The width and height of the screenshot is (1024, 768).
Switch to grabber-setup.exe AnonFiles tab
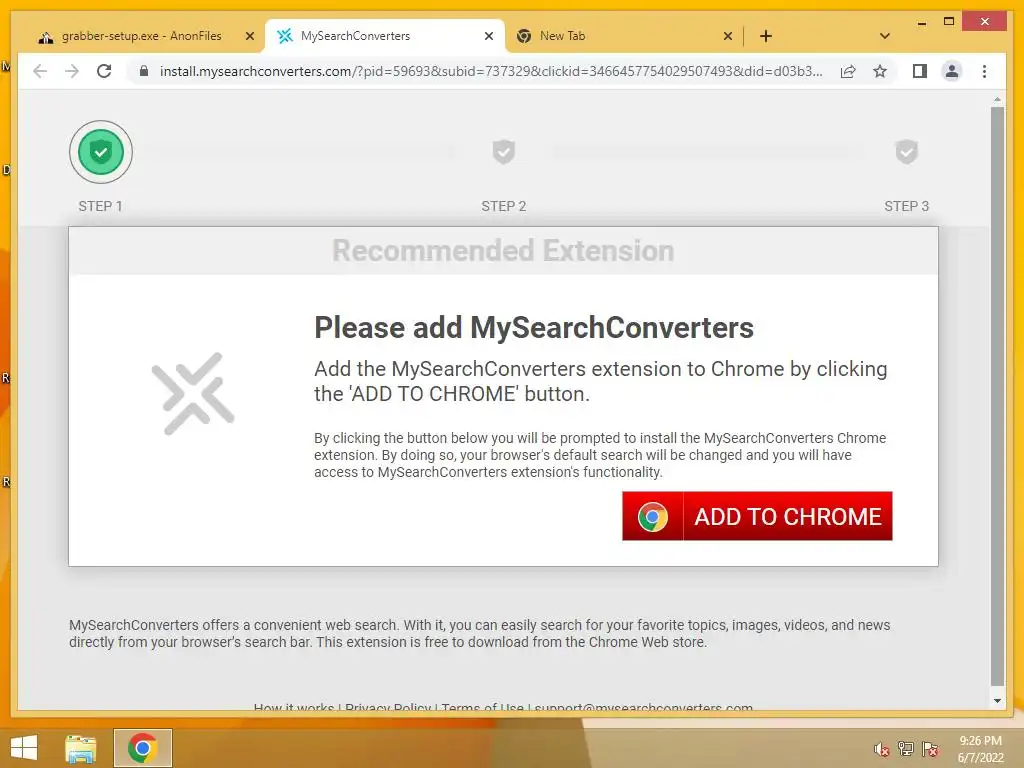pyautogui.click(x=141, y=36)
